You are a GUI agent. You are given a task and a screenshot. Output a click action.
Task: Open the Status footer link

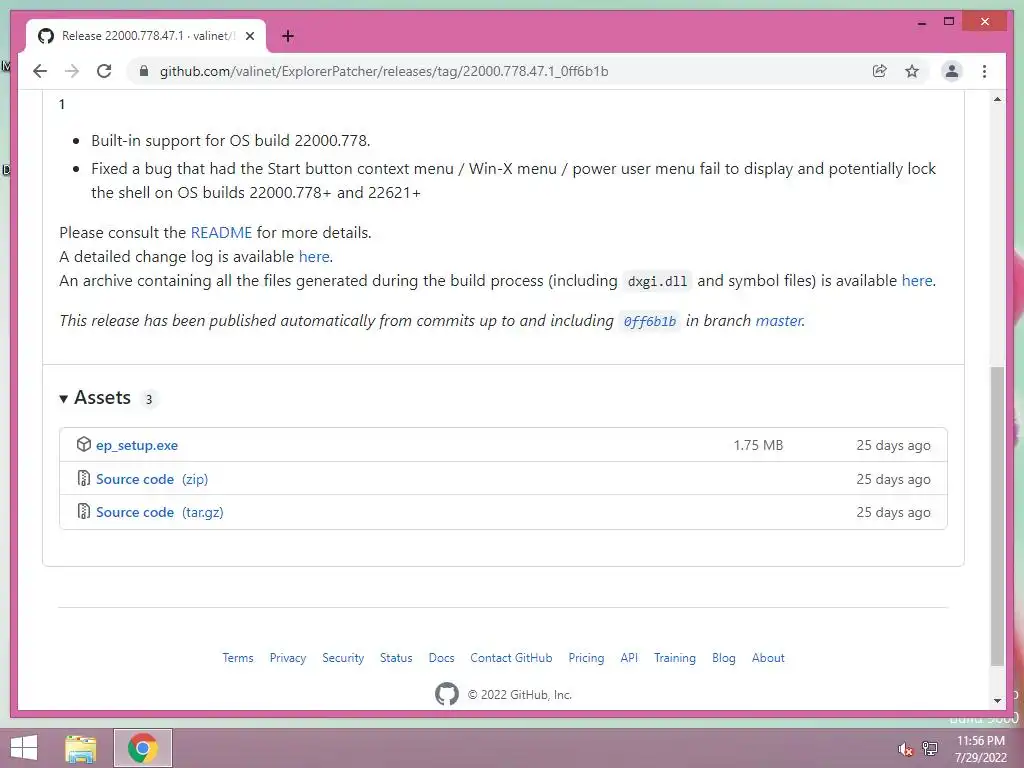(x=396, y=658)
